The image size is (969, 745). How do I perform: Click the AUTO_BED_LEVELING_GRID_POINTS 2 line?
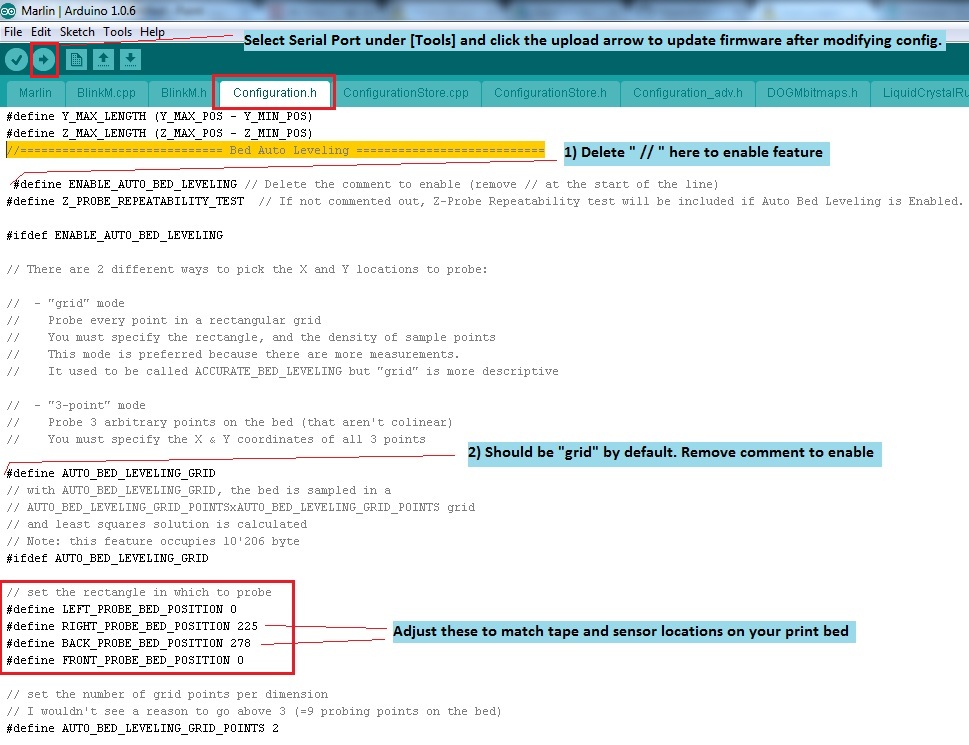(143, 728)
